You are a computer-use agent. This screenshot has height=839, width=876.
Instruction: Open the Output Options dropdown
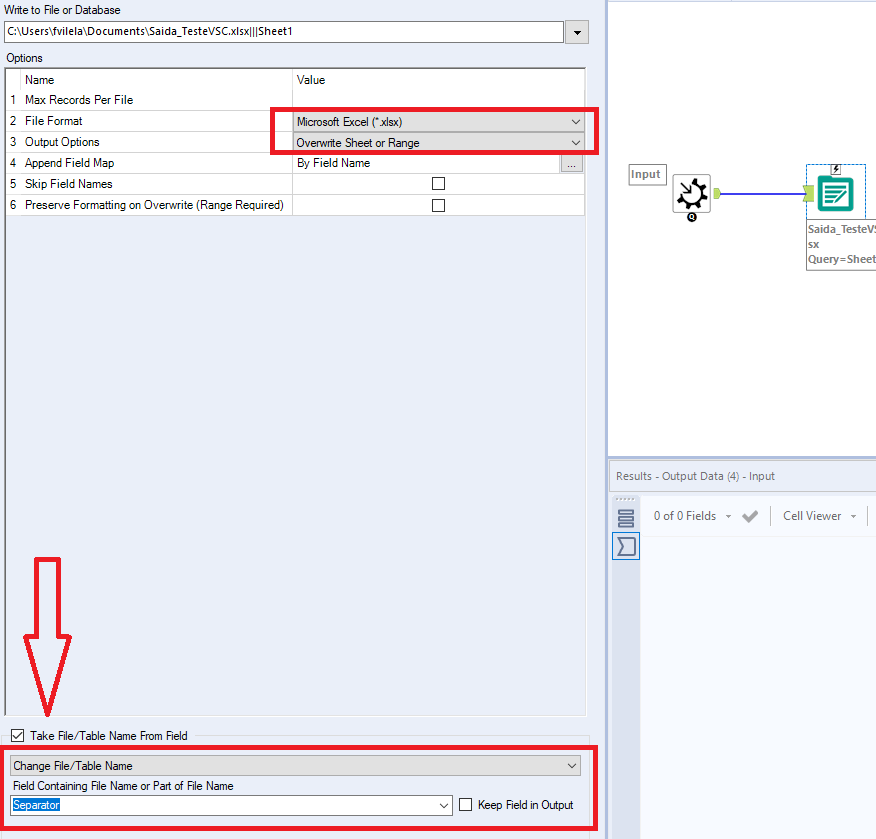click(x=575, y=143)
